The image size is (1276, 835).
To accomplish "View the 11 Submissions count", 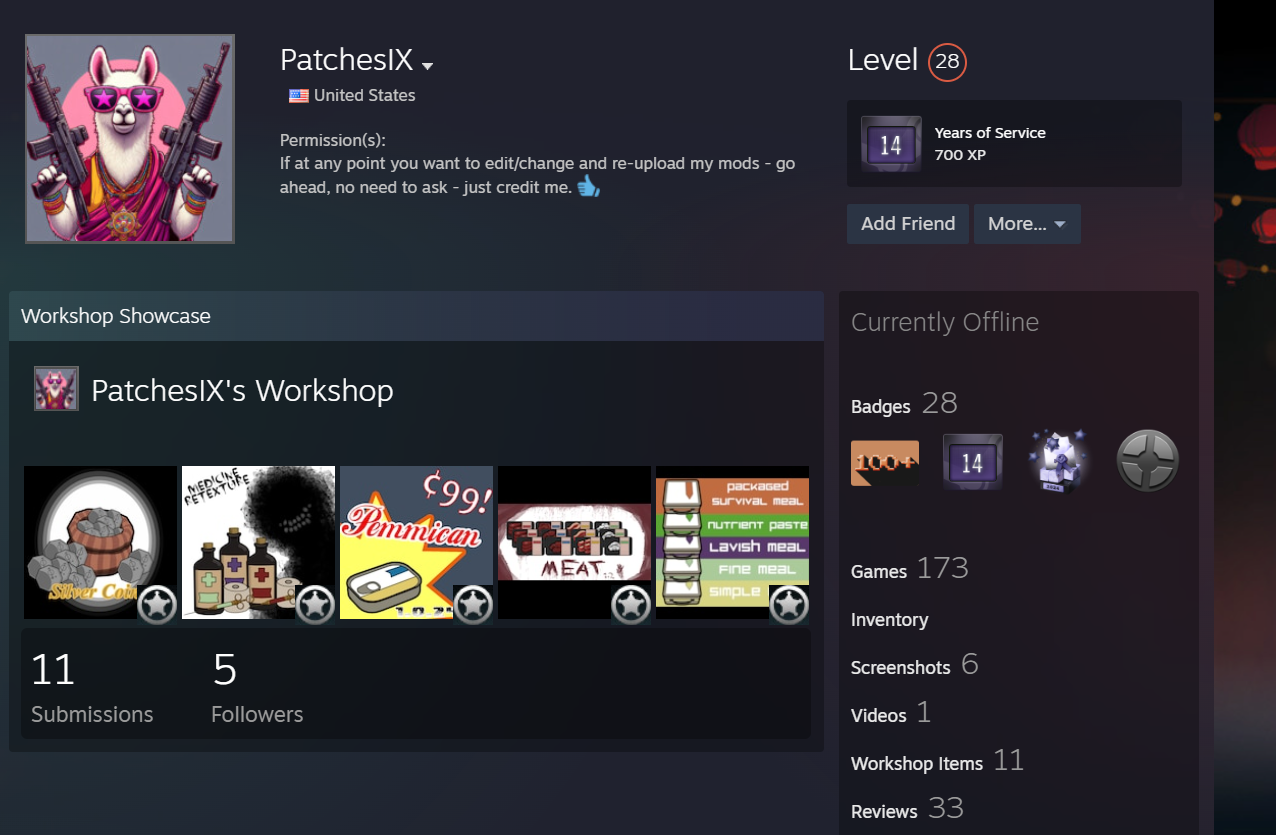I will tap(92, 687).
